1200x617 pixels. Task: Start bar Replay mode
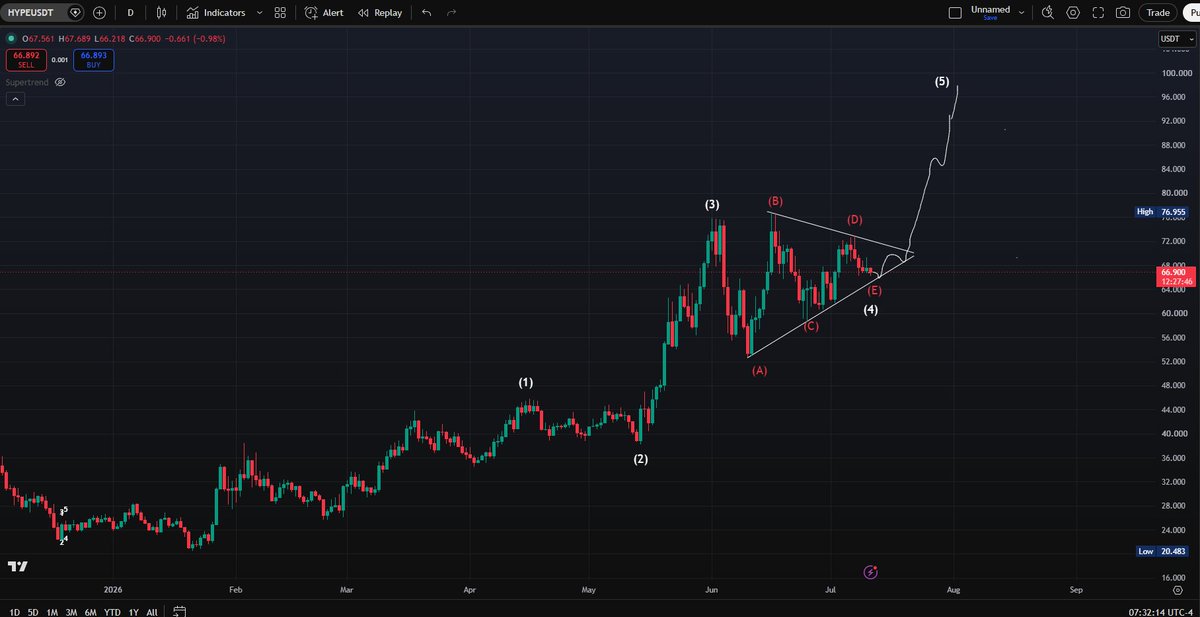(380, 13)
